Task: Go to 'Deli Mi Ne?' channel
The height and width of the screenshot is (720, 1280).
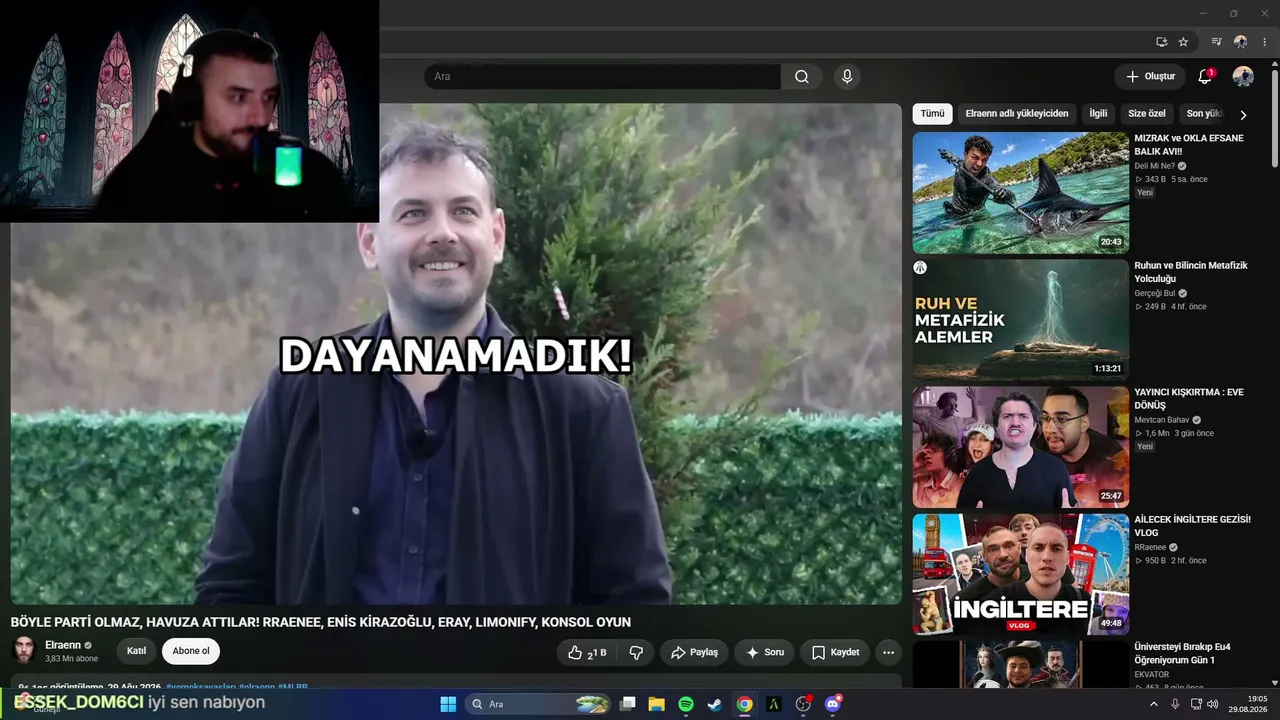Action: coord(1154,166)
